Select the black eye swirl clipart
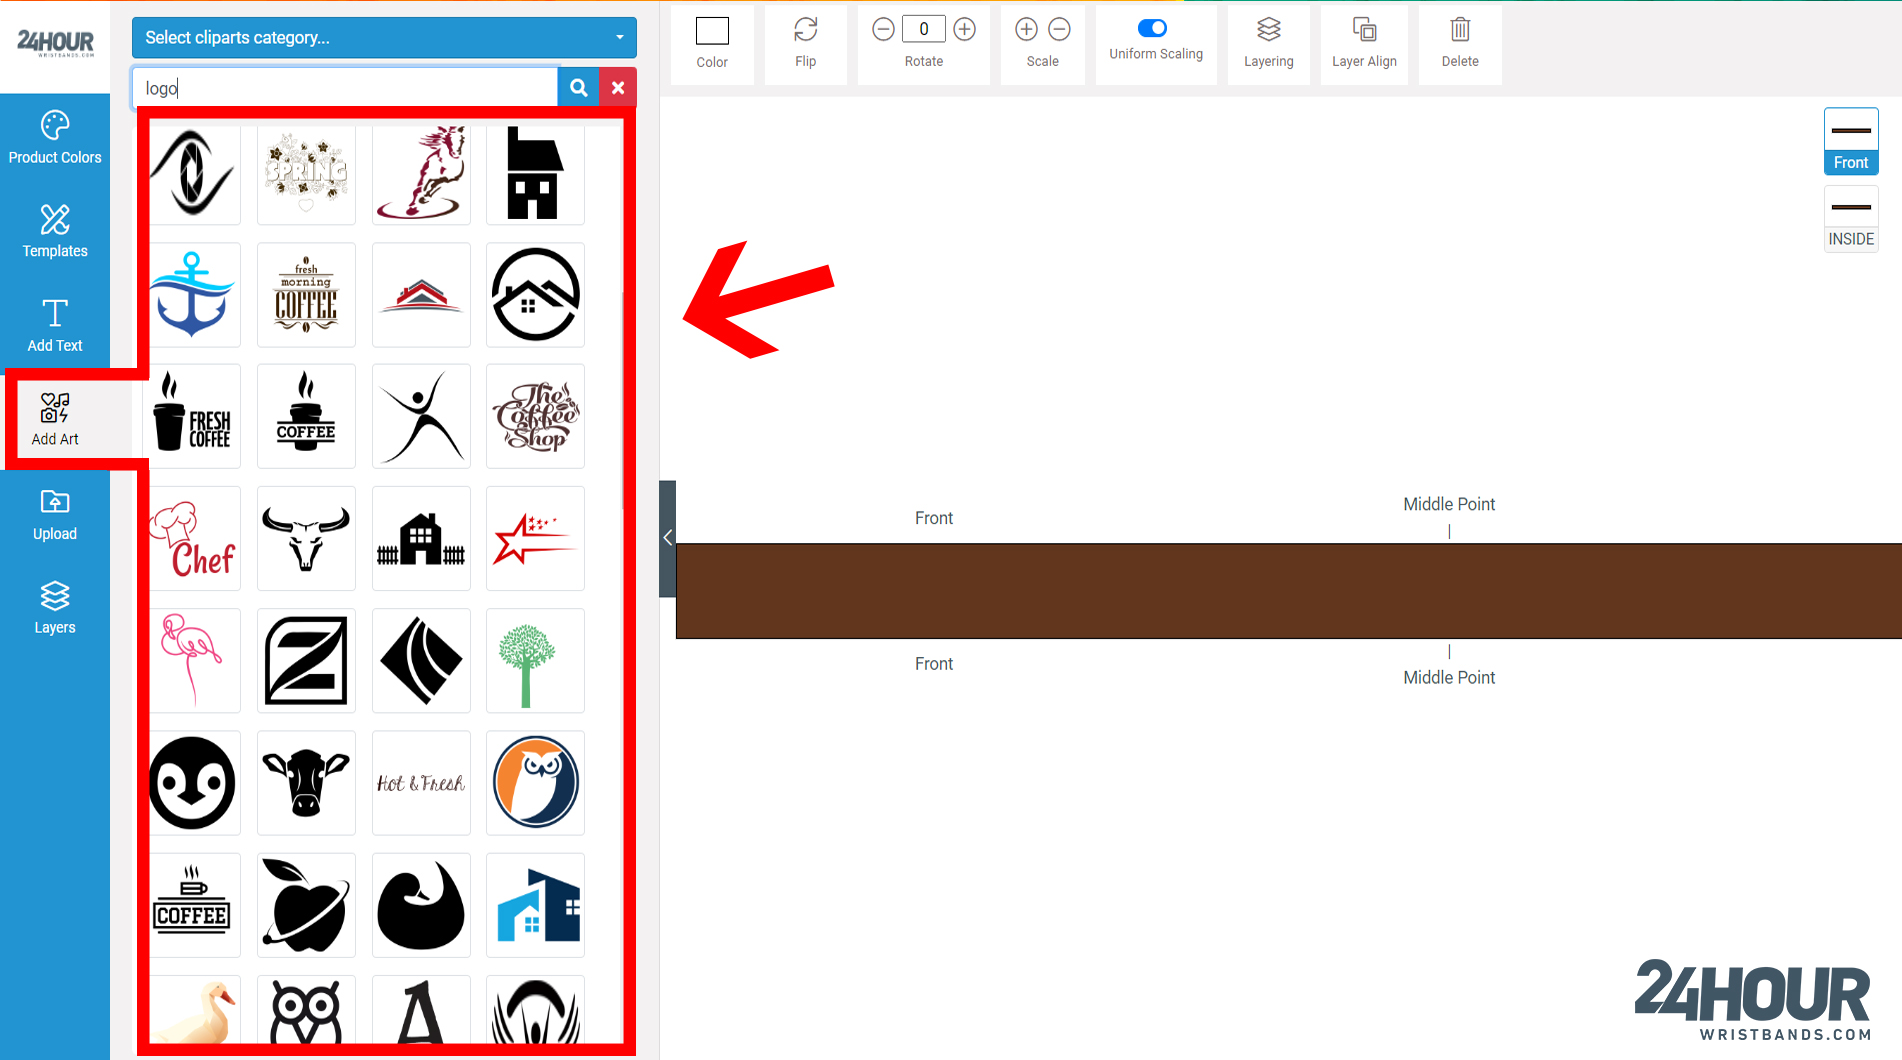The width and height of the screenshot is (1902, 1060). tap(192, 173)
